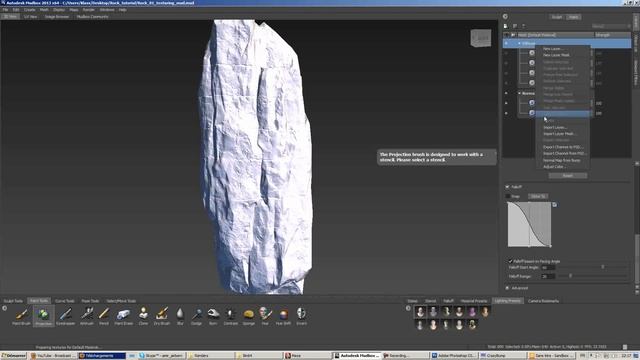The image size is (640, 360).
Task: Open the Paint Tools tray menu button
Action: click(4, 308)
